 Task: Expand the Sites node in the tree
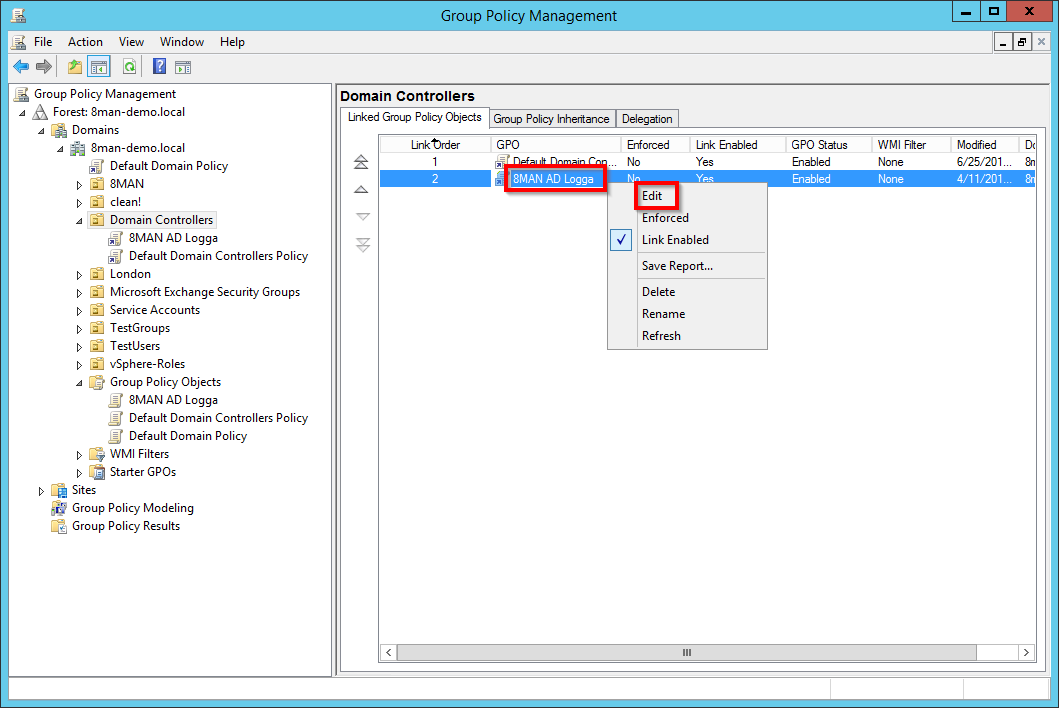42,491
